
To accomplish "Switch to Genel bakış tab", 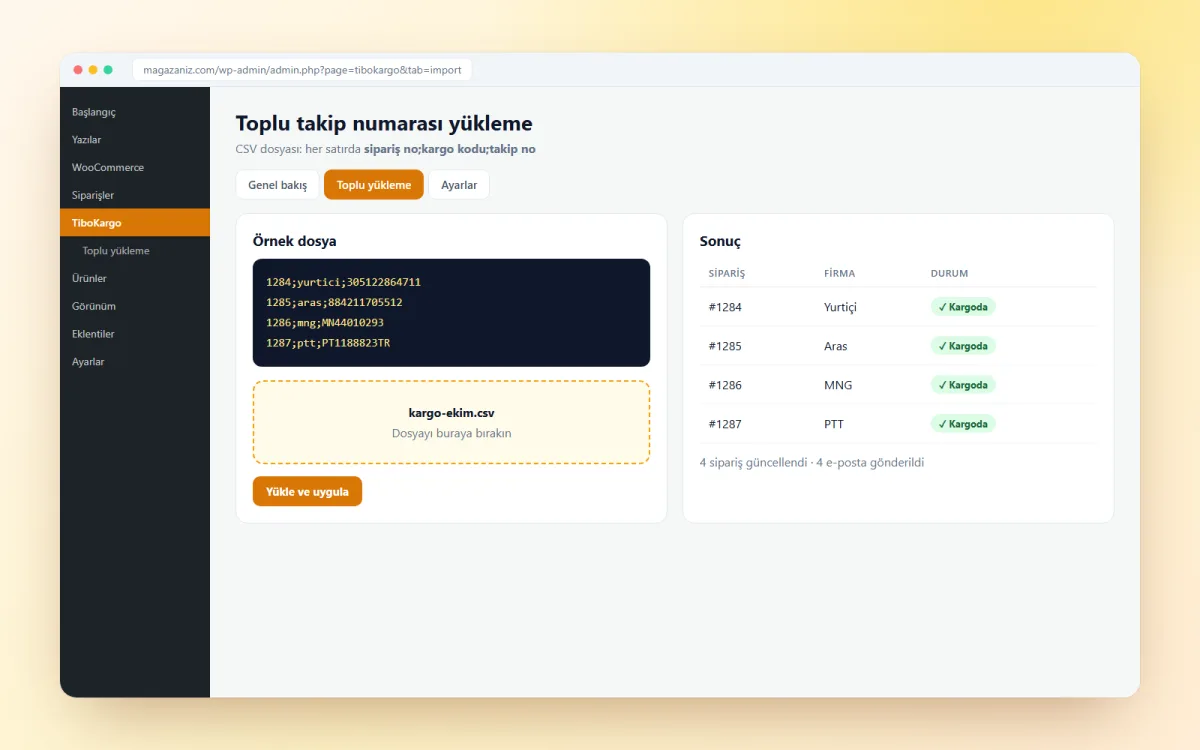I will coord(277,185).
